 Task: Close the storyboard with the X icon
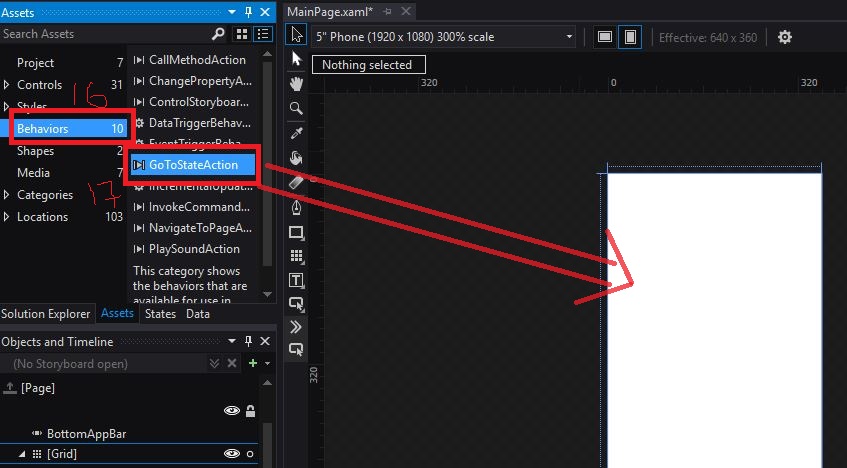[232, 363]
